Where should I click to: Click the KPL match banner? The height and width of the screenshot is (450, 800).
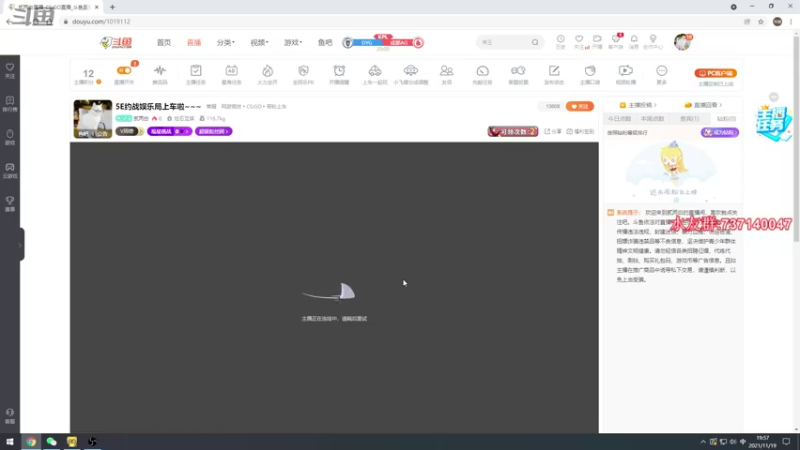(x=383, y=42)
